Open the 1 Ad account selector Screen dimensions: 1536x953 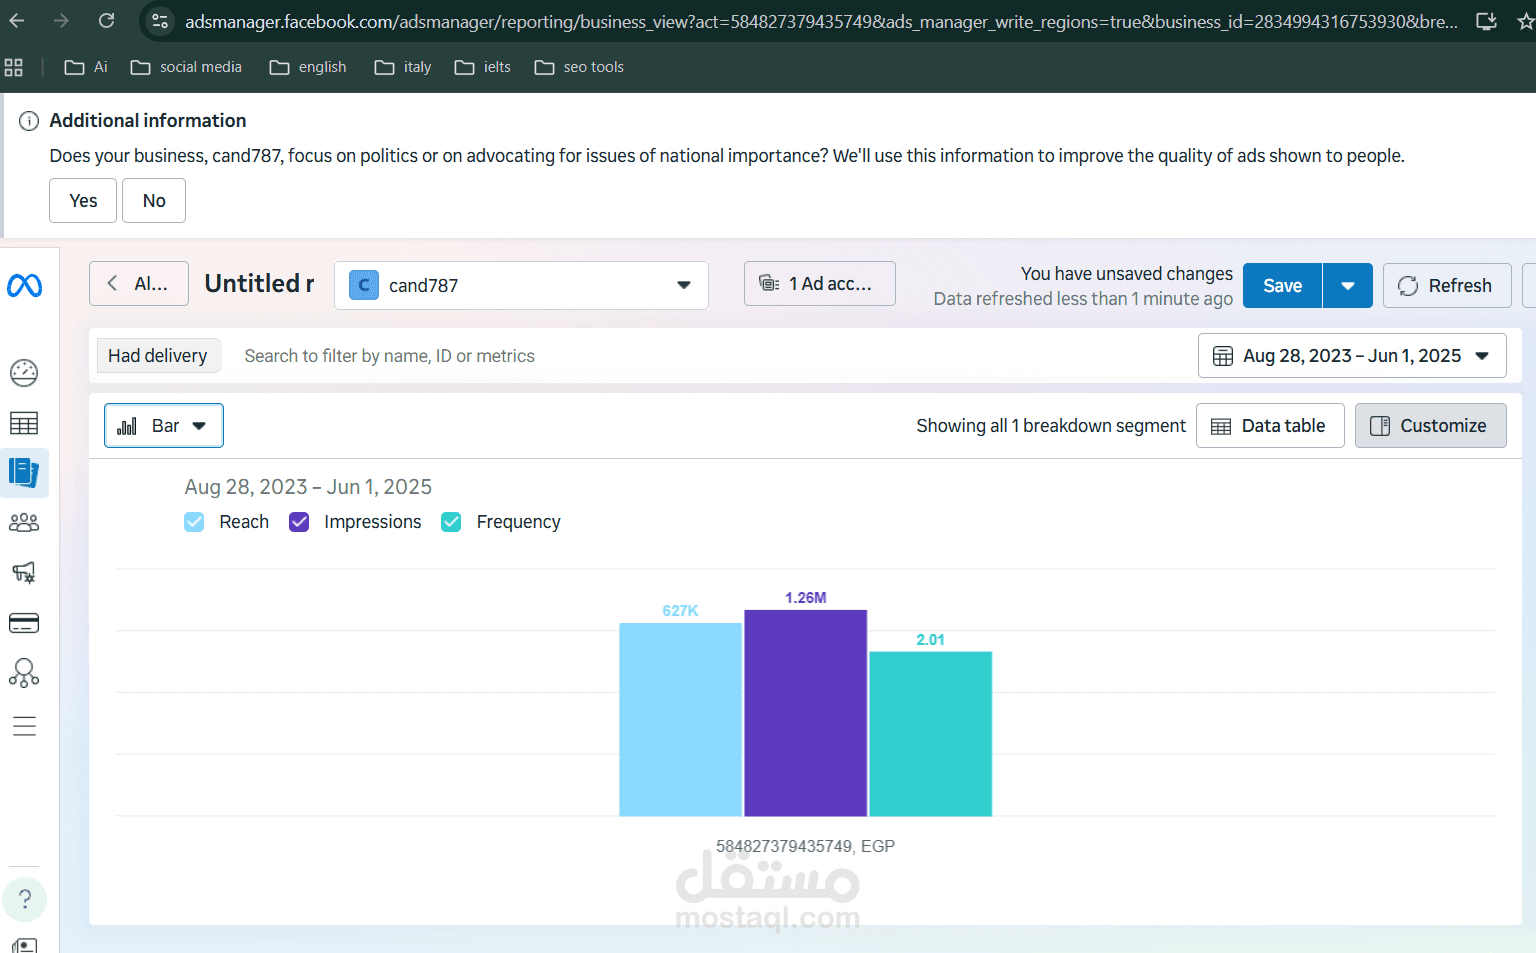point(820,284)
